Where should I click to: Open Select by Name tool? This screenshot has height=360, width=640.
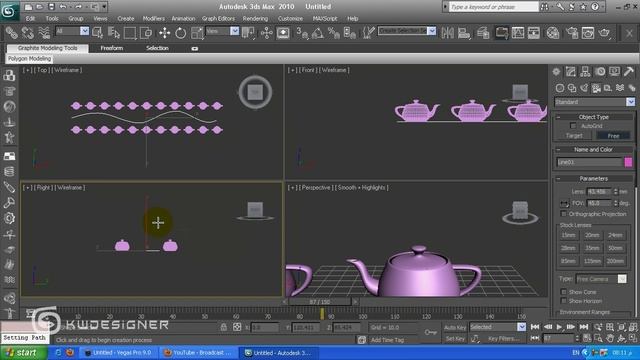[x=114, y=33]
